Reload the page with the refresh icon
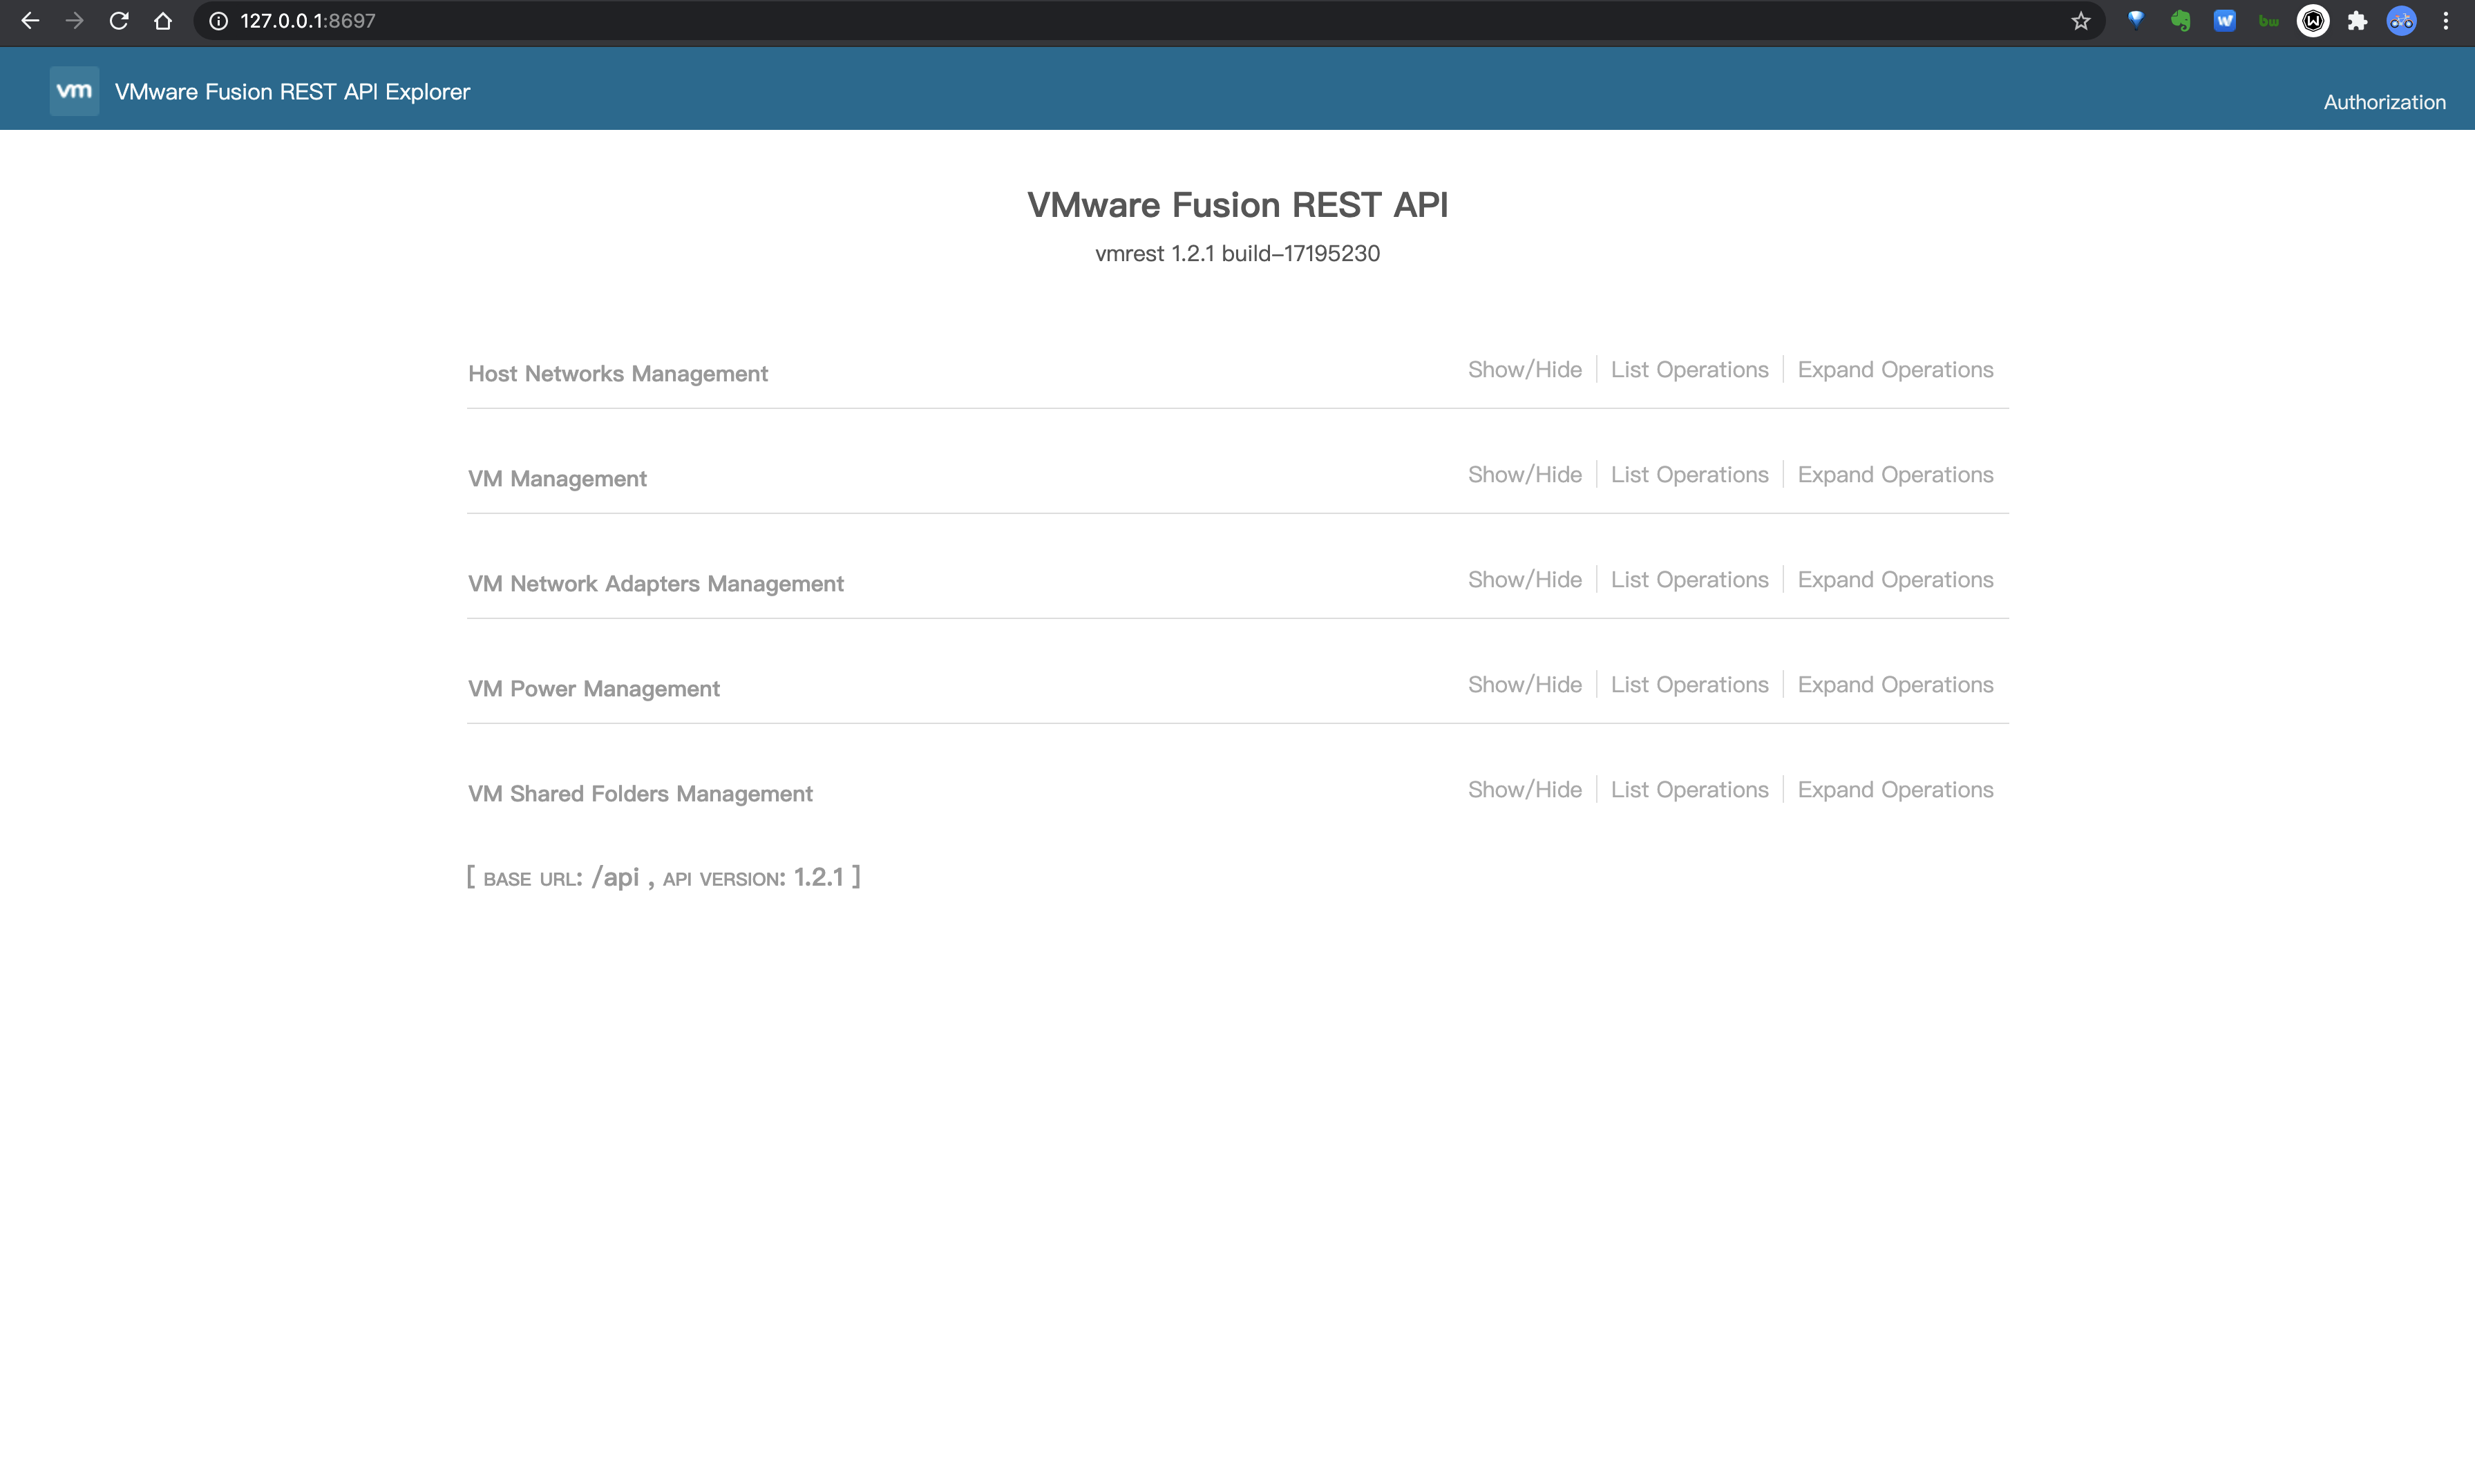 (119, 21)
